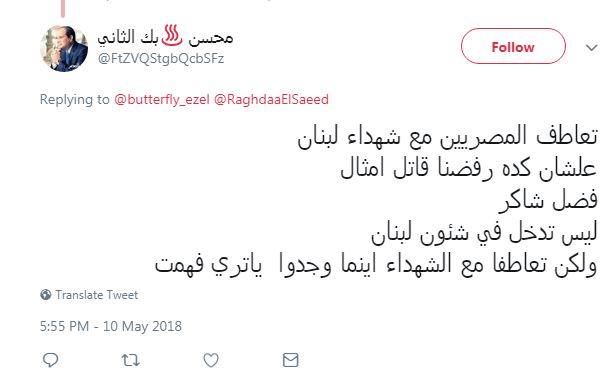Click the pink thread connector line above avatar
This screenshot has width=614, height=392.
63,9
